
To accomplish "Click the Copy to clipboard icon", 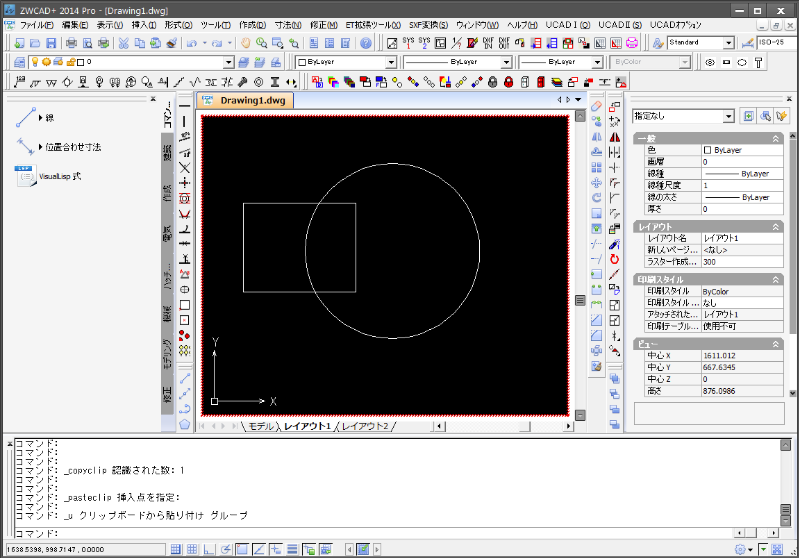I will pyautogui.click(x=139, y=43).
